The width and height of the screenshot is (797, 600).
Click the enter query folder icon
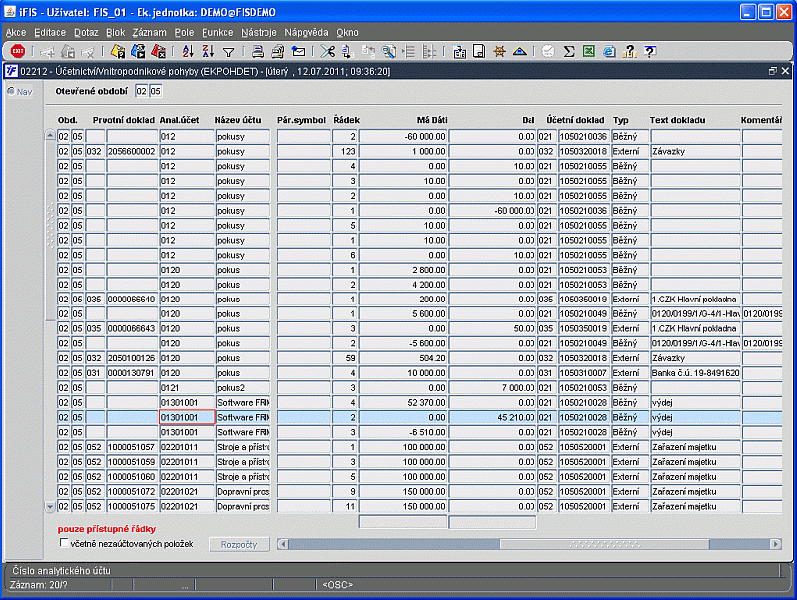click(x=118, y=51)
